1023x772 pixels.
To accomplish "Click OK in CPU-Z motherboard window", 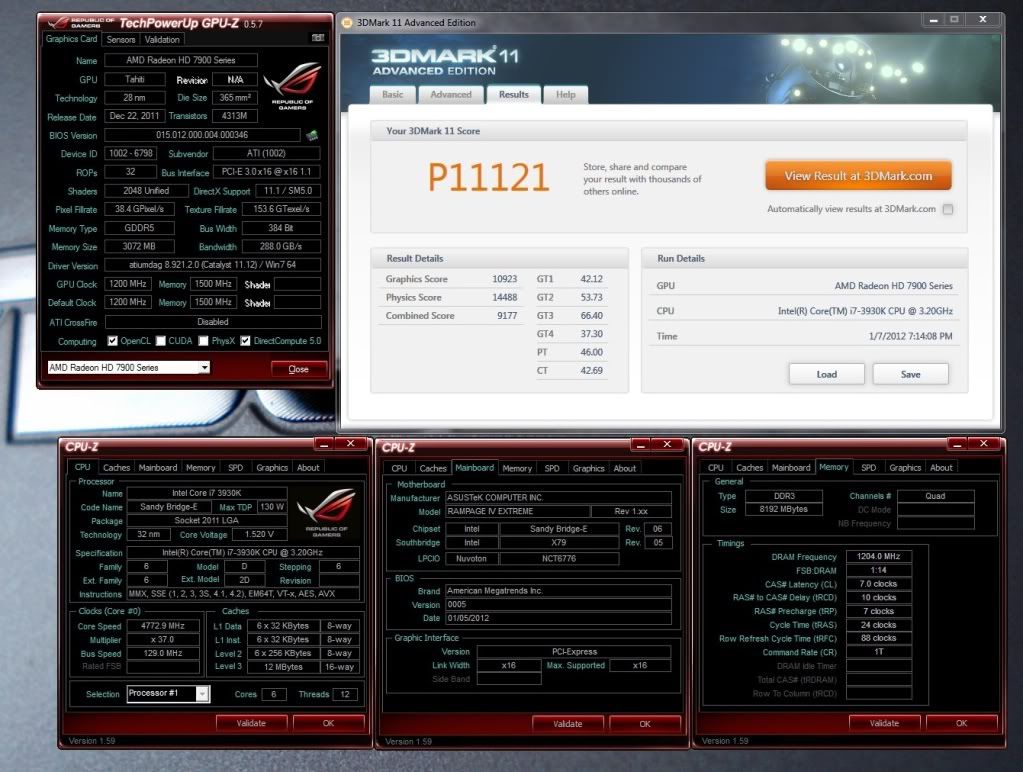I will click(x=645, y=724).
